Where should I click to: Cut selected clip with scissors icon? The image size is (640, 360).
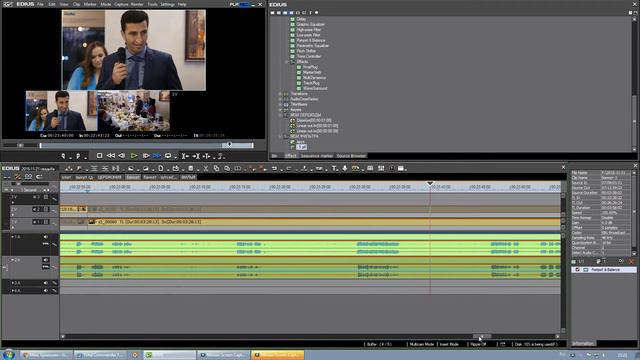[x=206, y=168]
